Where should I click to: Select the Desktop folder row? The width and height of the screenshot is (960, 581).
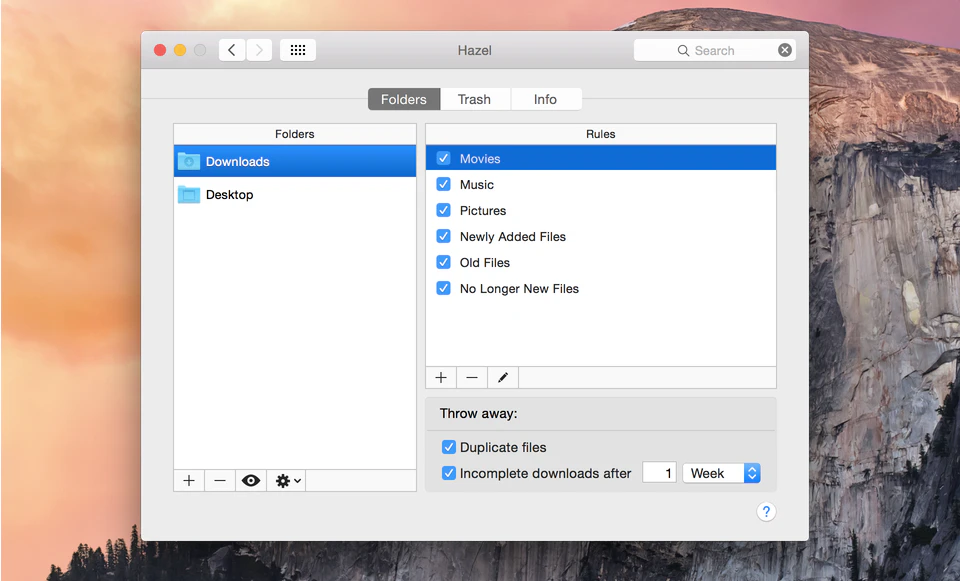coord(294,195)
